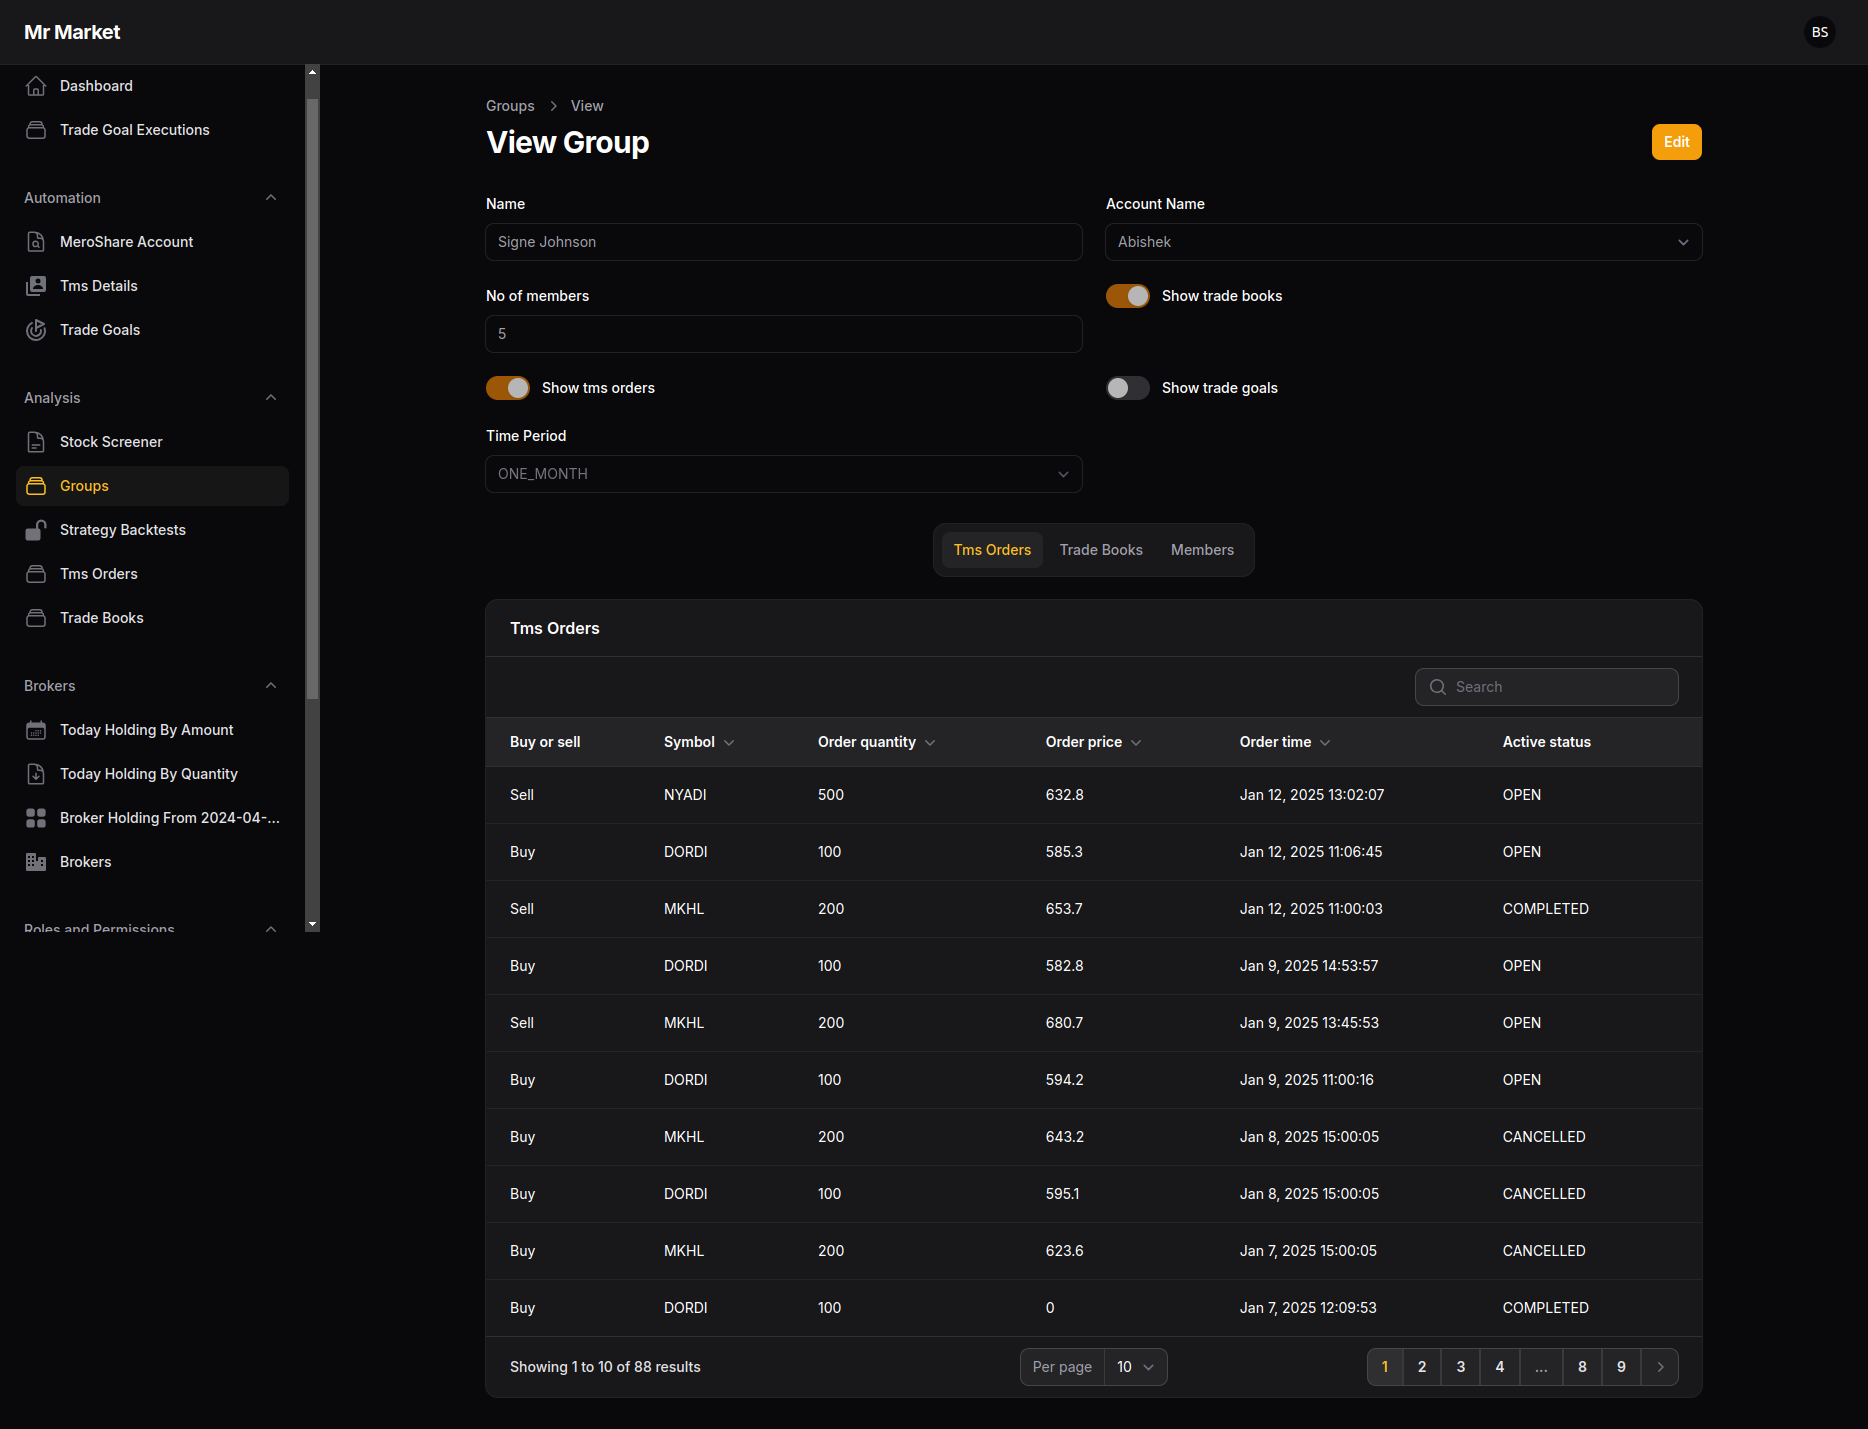
Task: Click the Trade Goals target icon
Action: click(36, 330)
